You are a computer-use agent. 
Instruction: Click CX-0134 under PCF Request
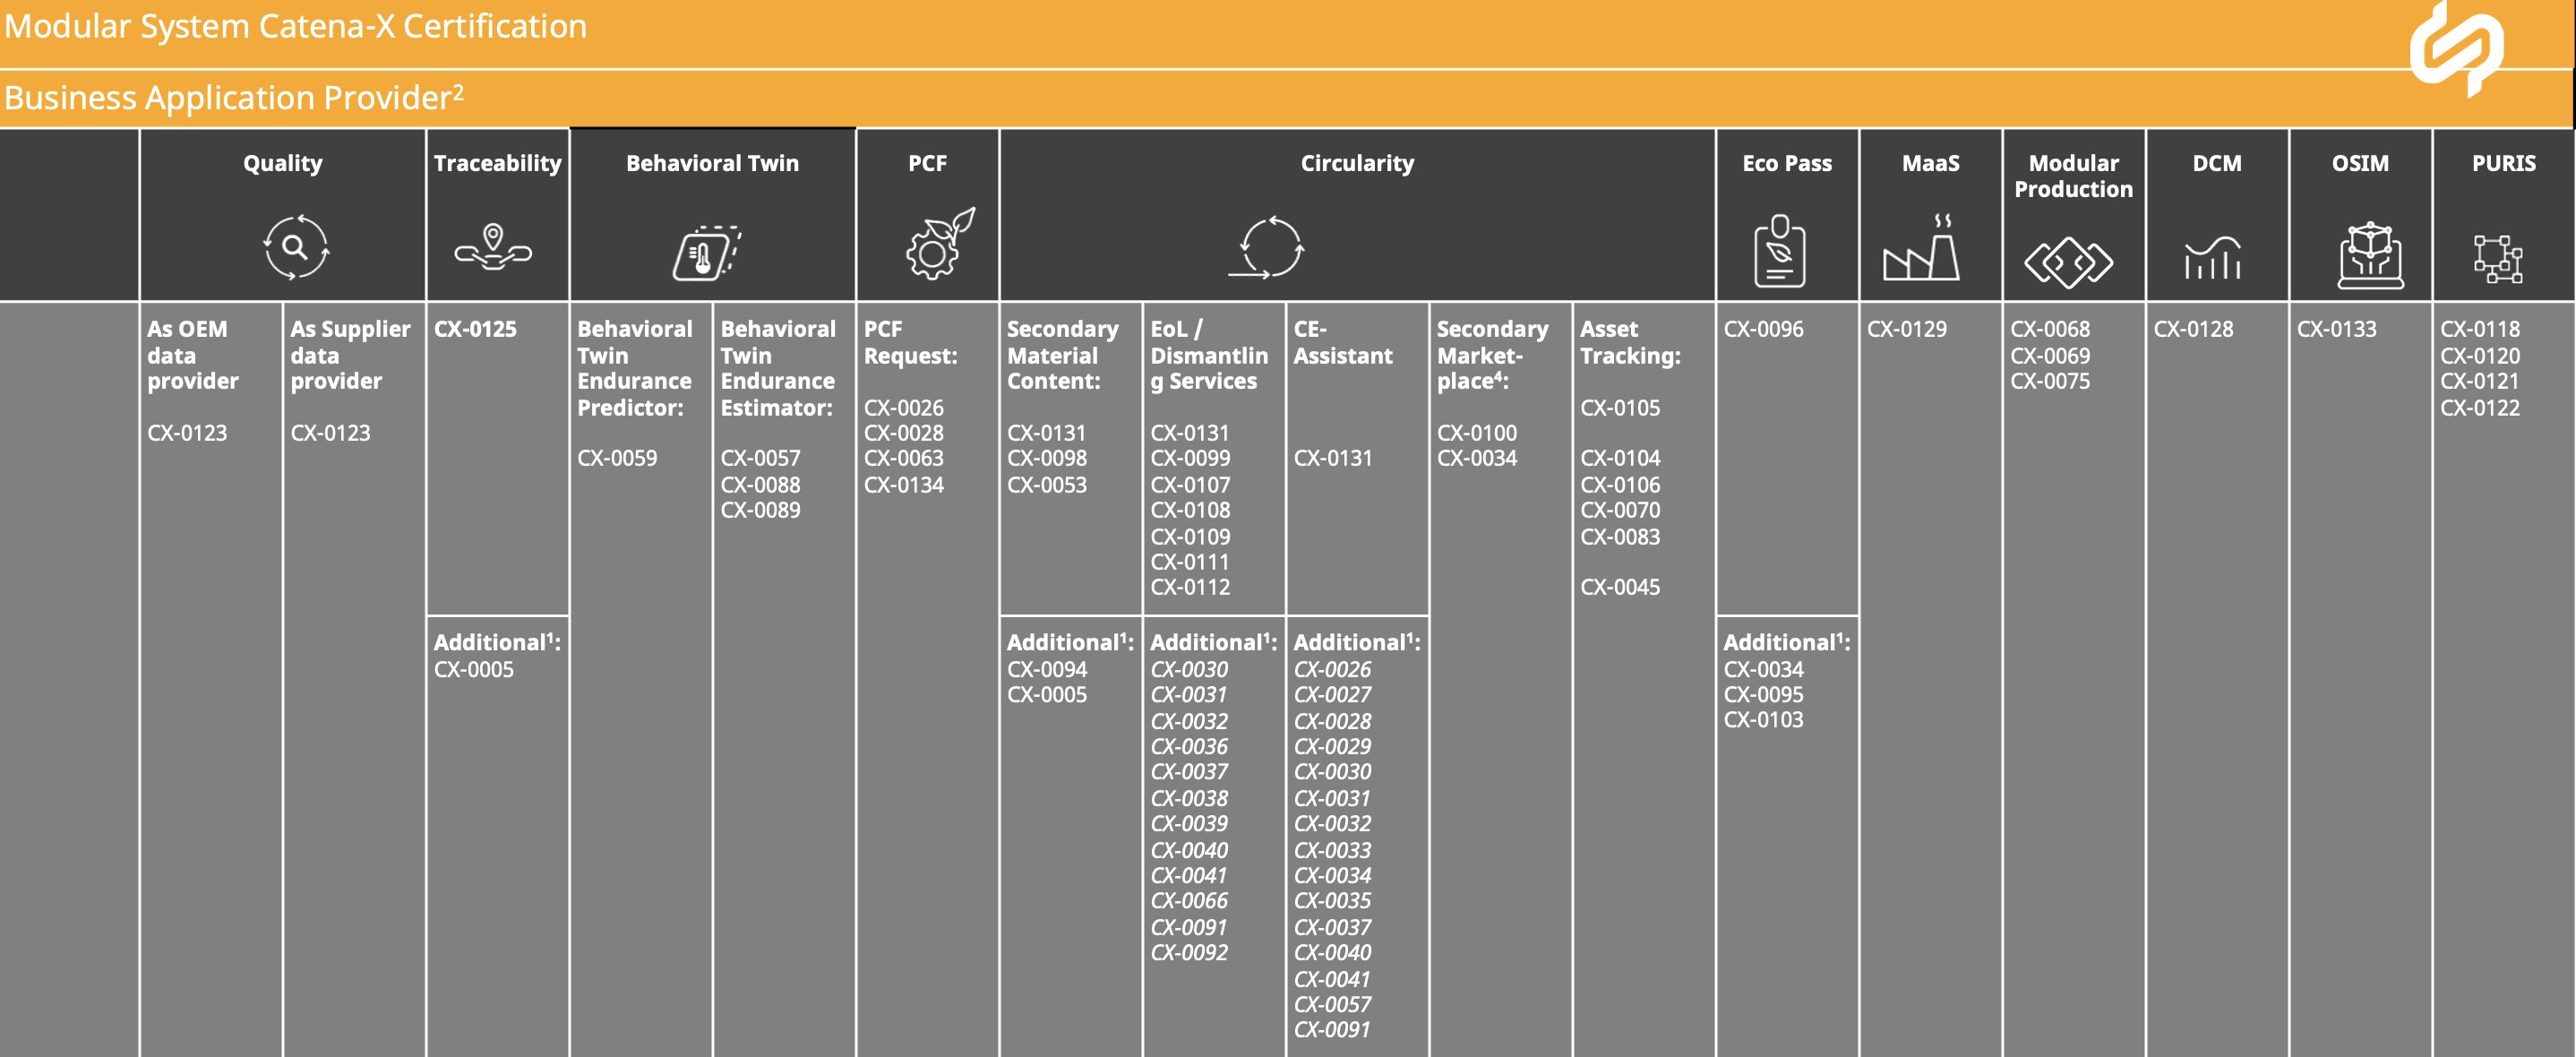pyautogui.click(x=904, y=484)
